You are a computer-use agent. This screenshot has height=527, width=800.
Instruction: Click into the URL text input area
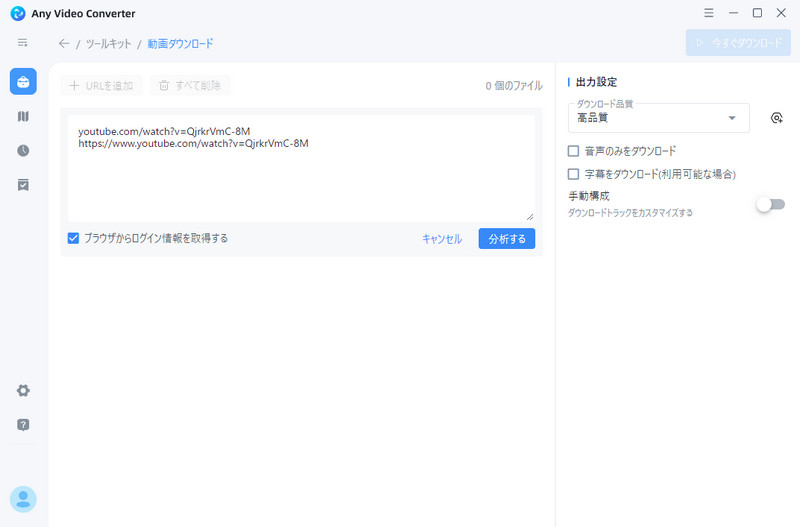pos(302,168)
